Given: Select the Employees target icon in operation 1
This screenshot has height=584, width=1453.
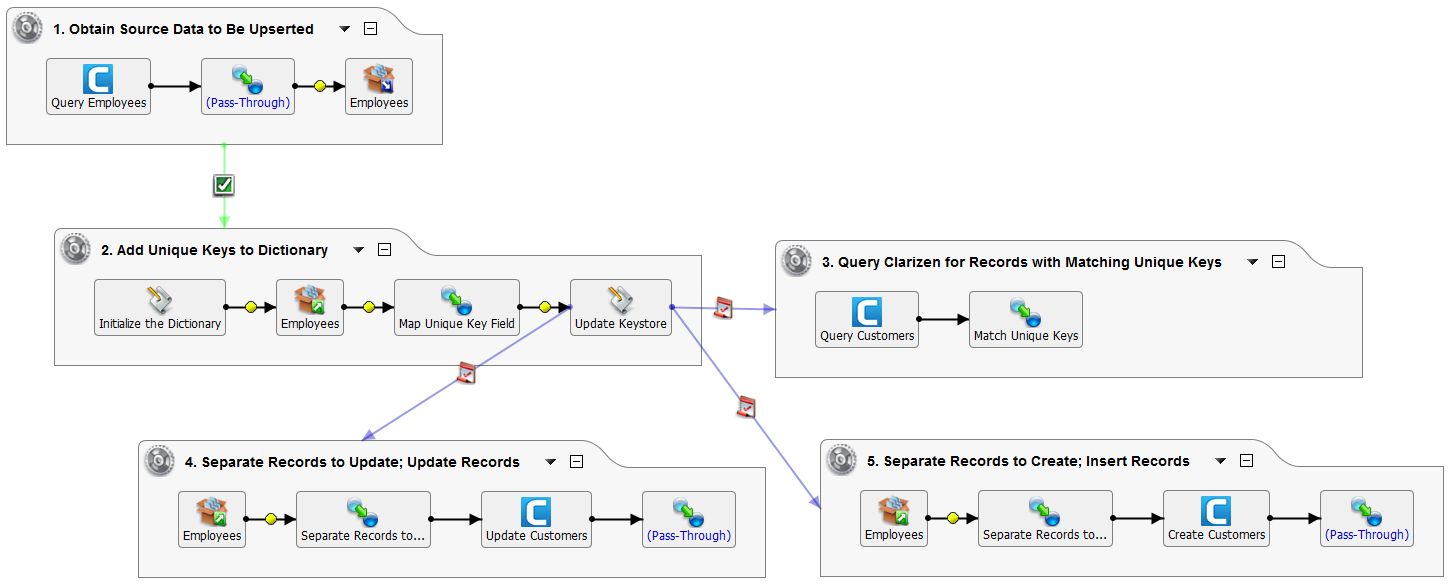Looking at the screenshot, I should click(x=379, y=79).
